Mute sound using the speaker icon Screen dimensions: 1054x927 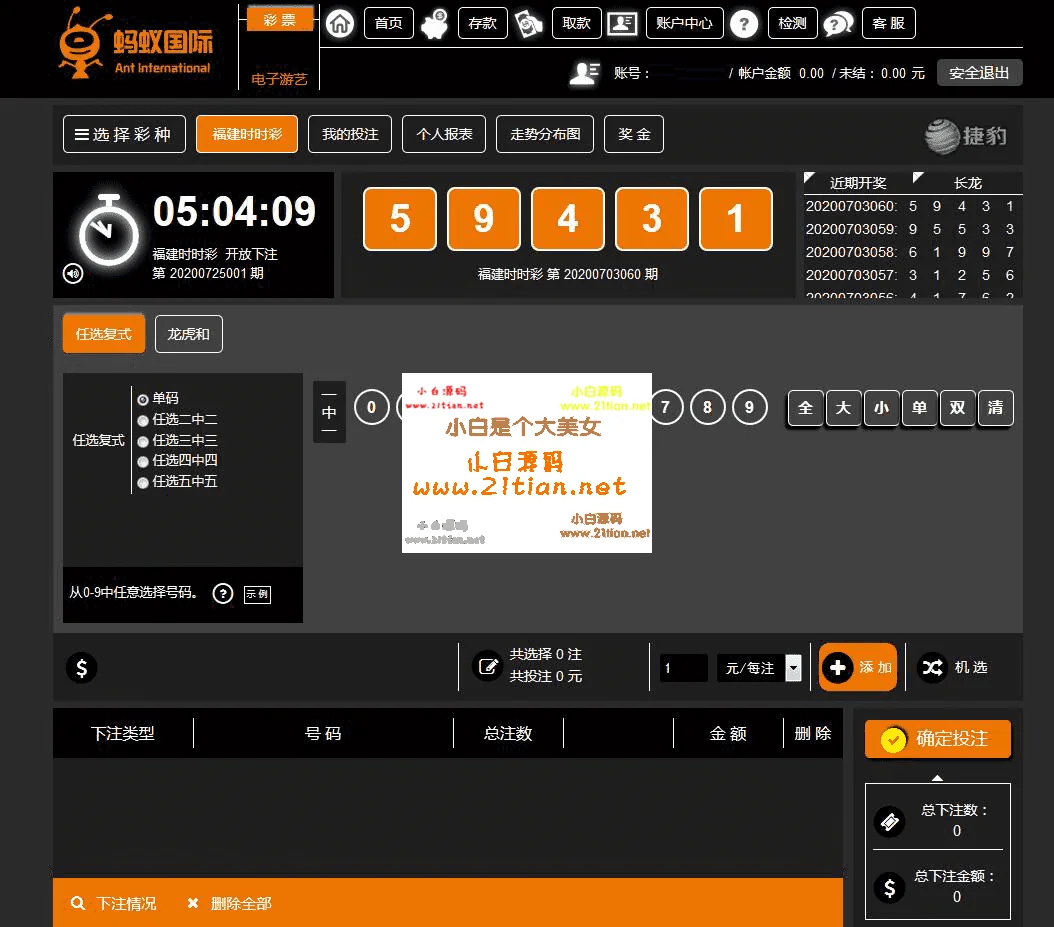[73, 273]
